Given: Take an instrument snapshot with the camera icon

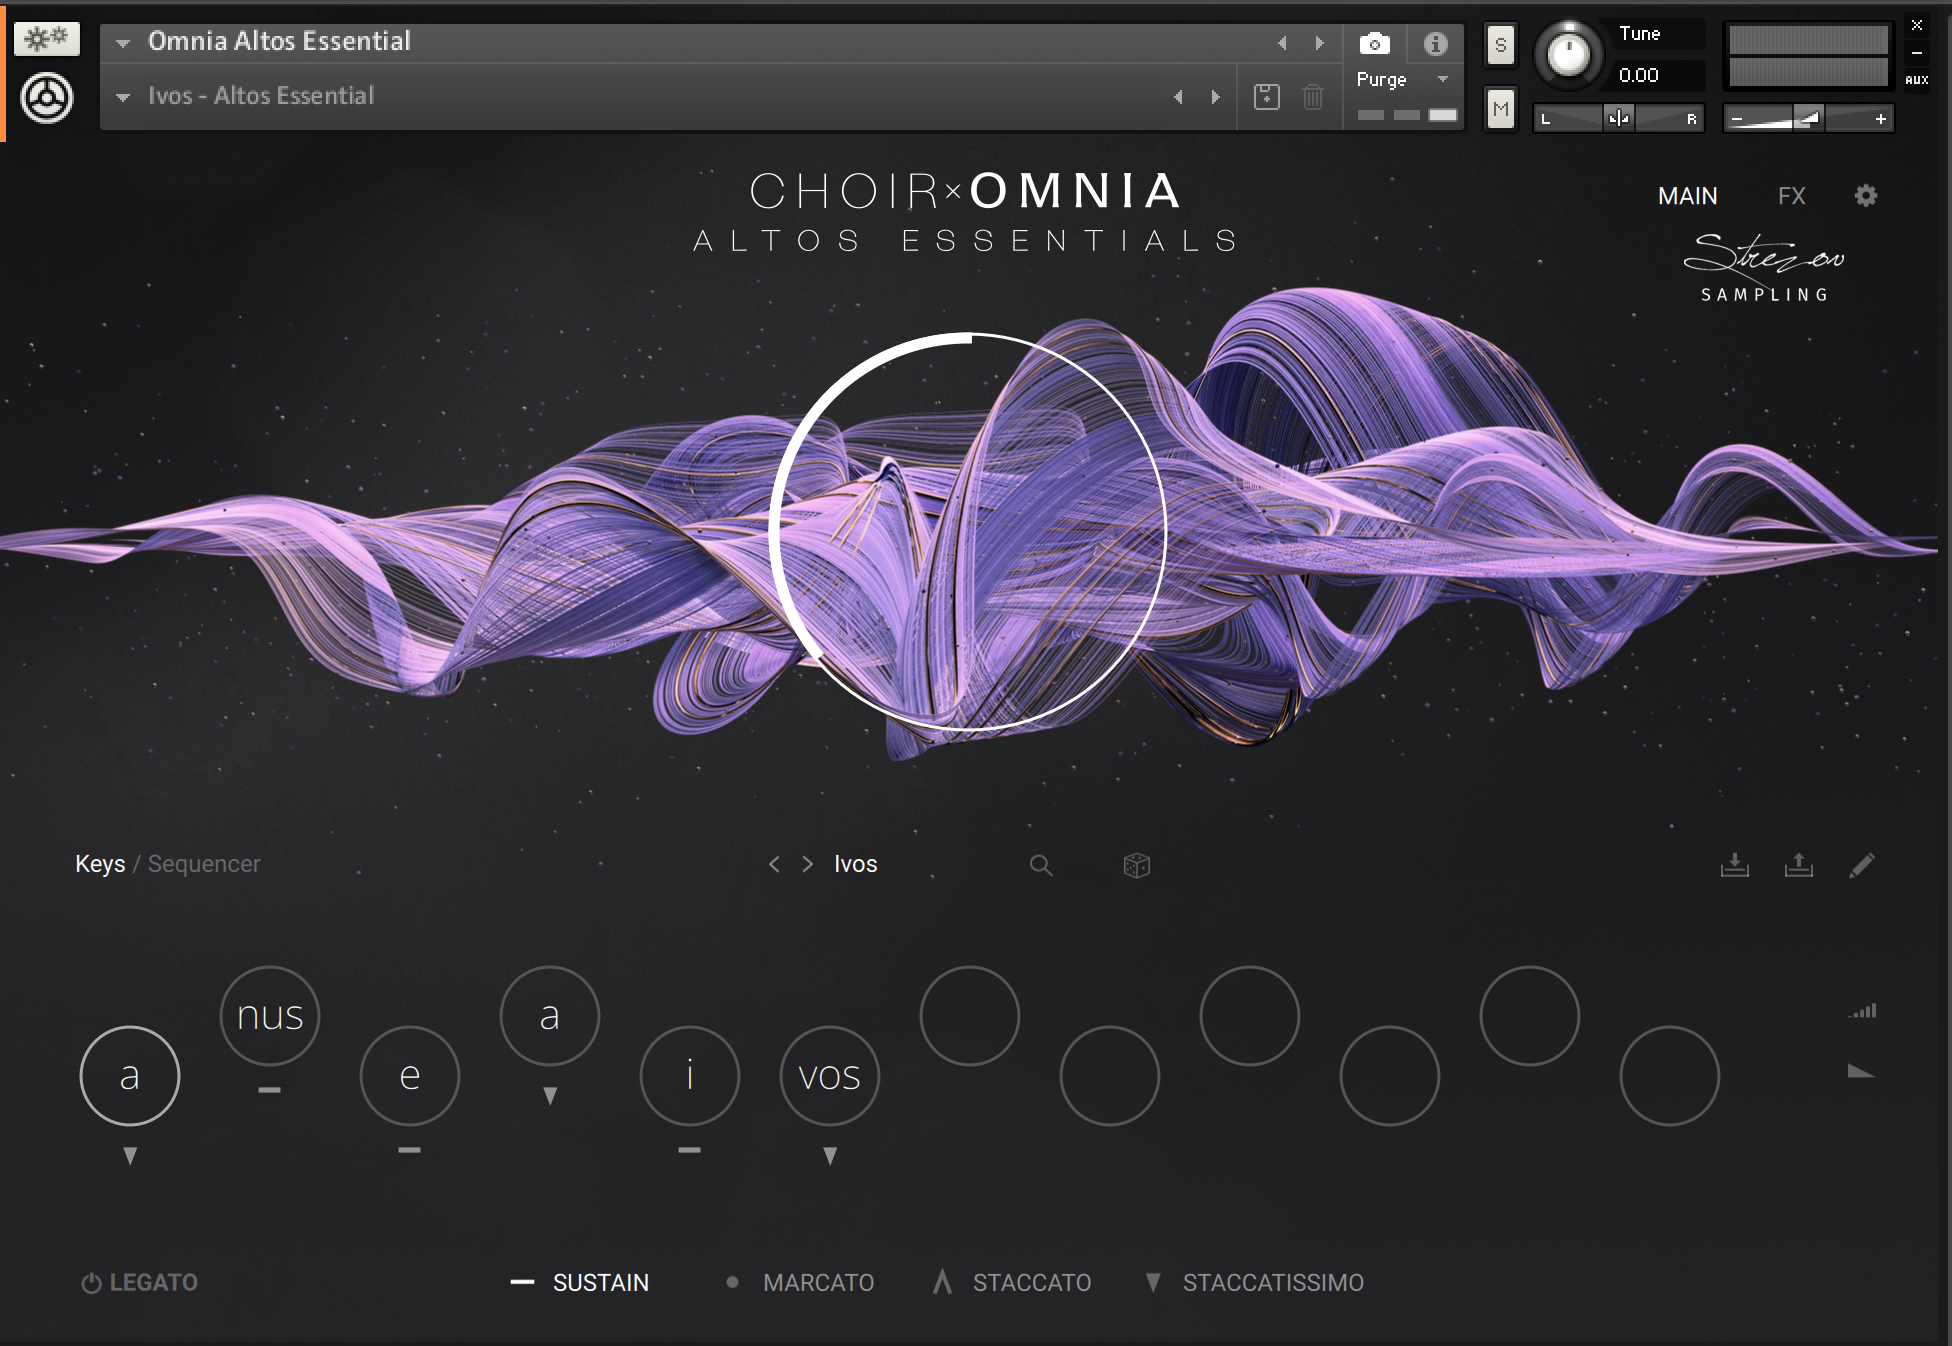Looking at the screenshot, I should [x=1375, y=43].
